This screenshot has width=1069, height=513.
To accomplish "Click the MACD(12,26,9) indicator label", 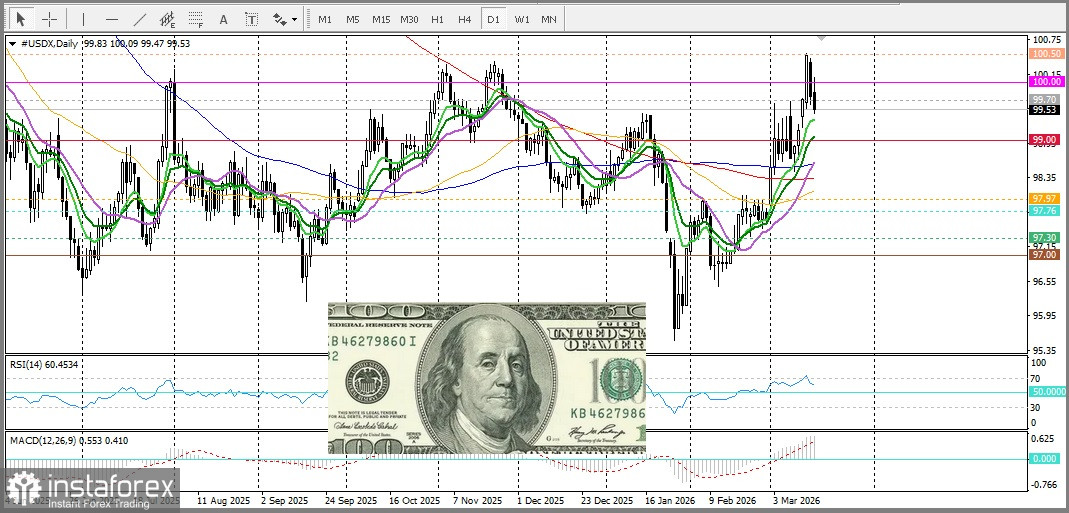I will click(x=68, y=441).
